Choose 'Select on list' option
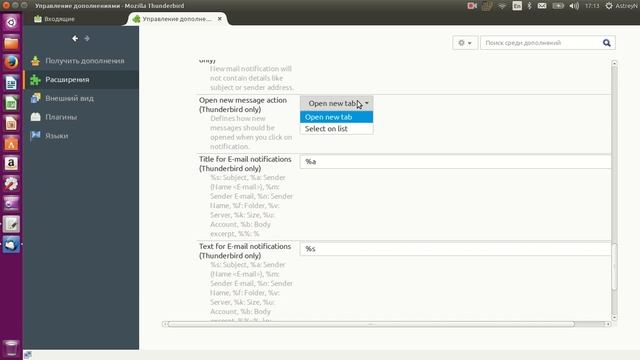 click(337, 129)
